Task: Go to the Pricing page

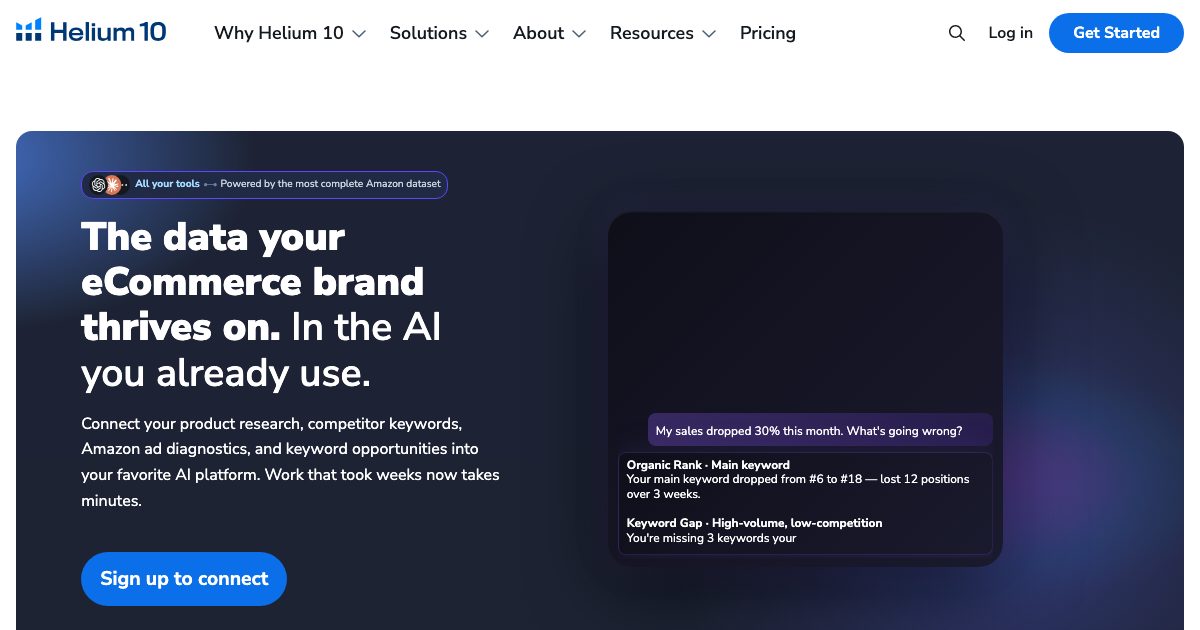Action: [x=768, y=33]
